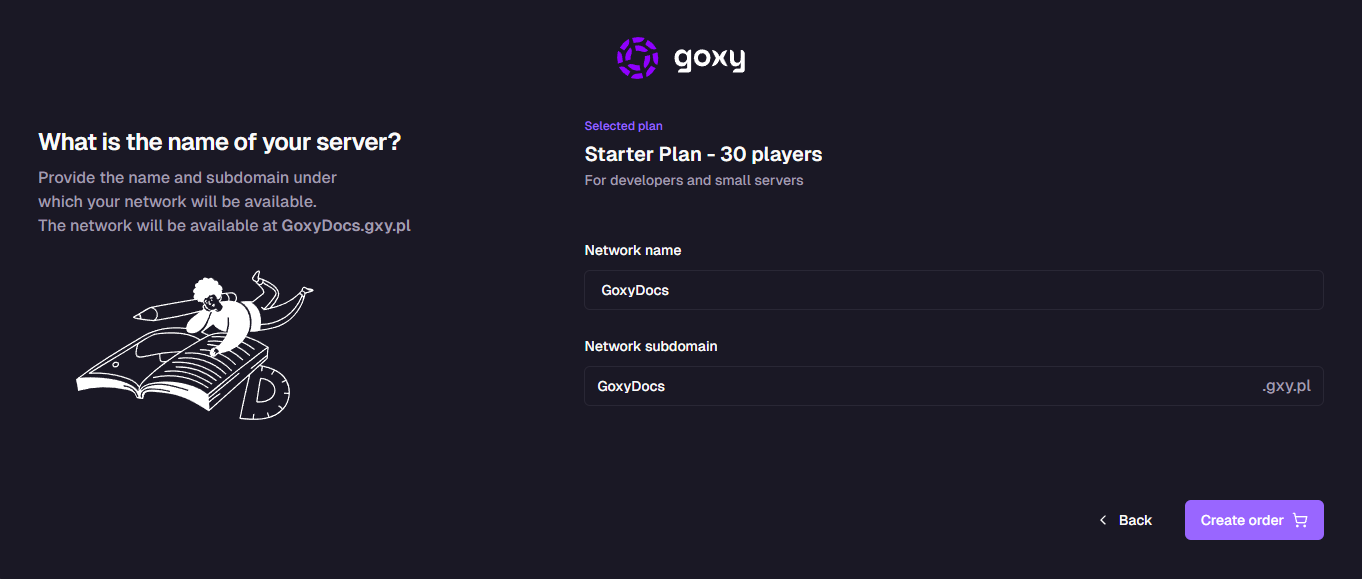Click the Network subdomain field label

tap(650, 346)
